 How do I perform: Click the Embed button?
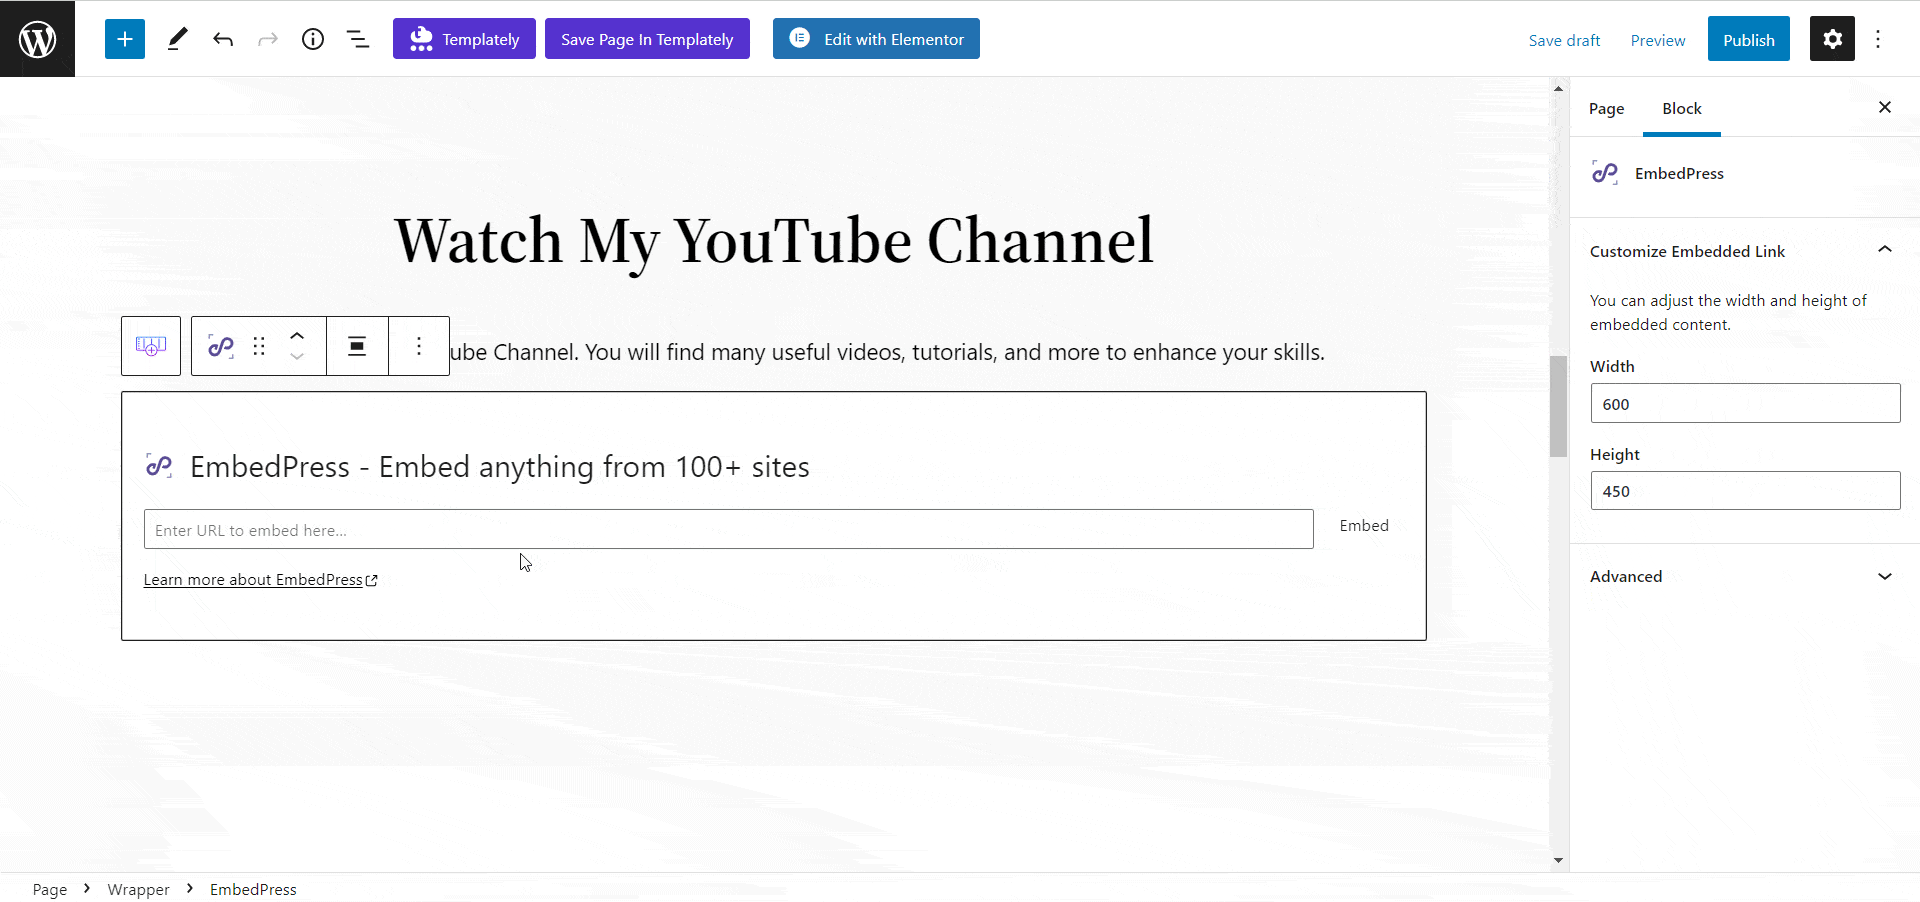pyautogui.click(x=1364, y=526)
